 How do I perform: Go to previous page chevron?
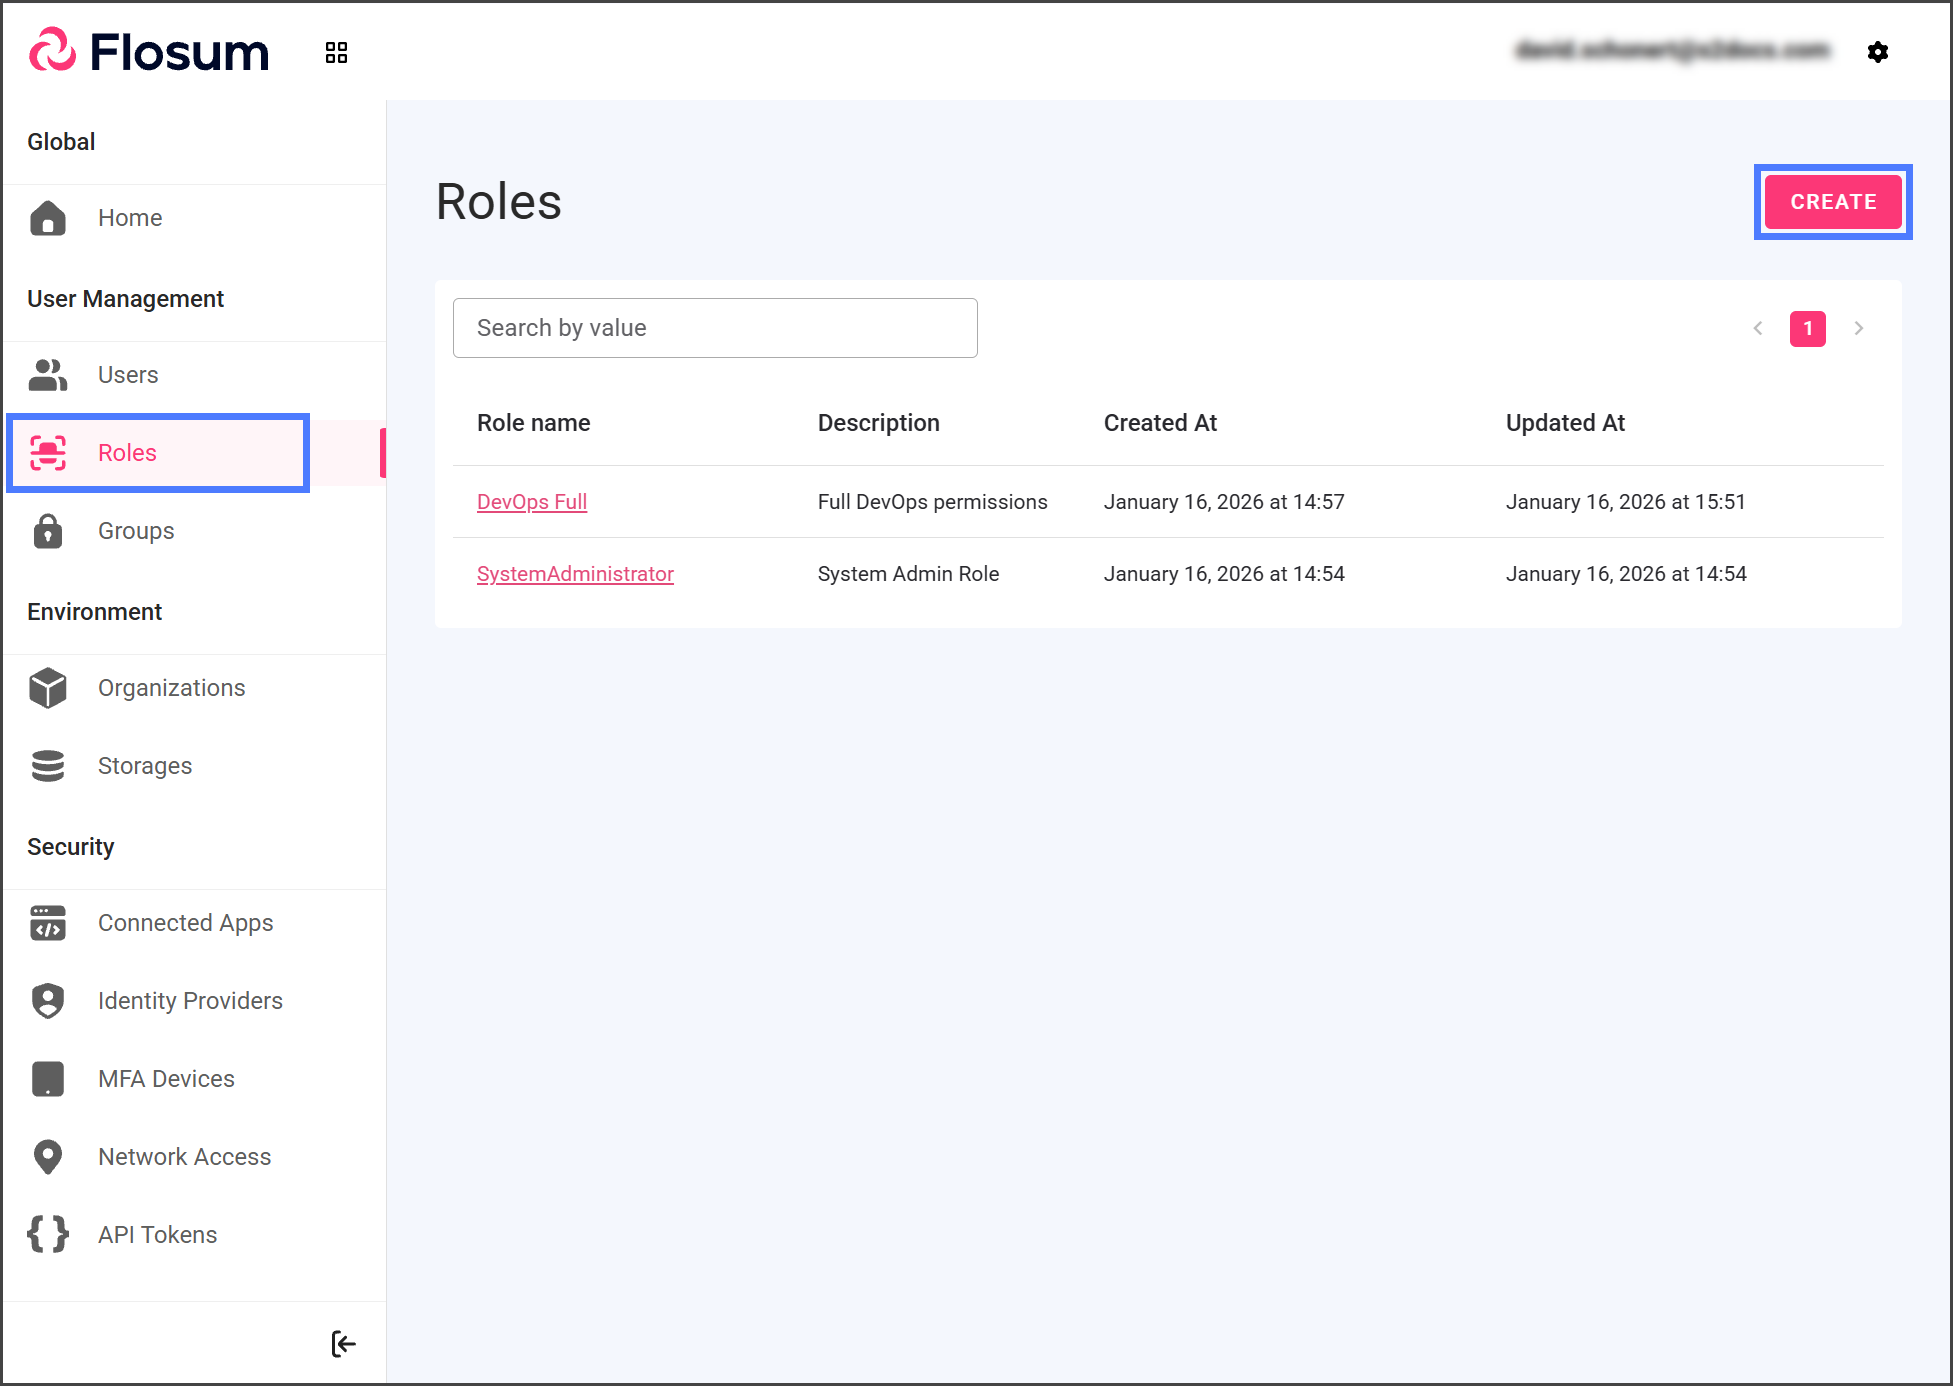coord(1757,328)
